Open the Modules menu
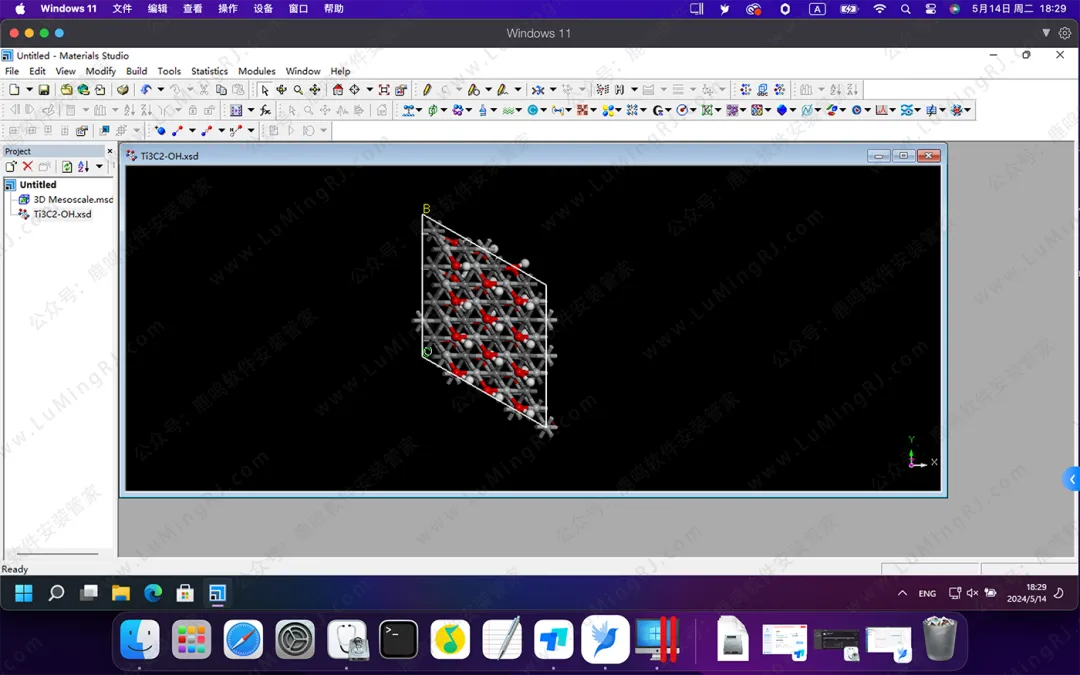 [x=256, y=71]
